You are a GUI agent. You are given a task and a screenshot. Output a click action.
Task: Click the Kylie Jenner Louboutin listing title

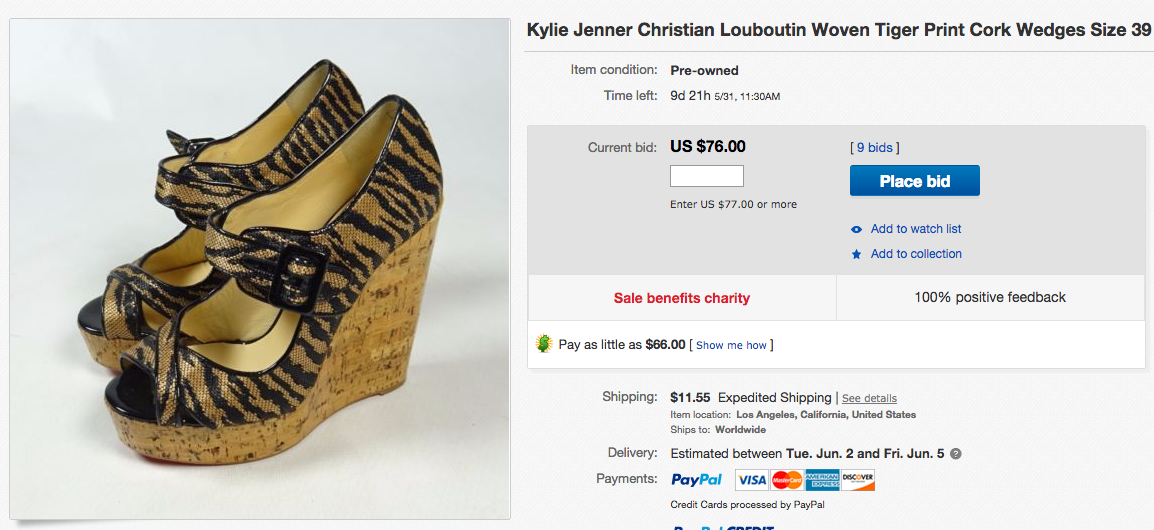click(839, 30)
